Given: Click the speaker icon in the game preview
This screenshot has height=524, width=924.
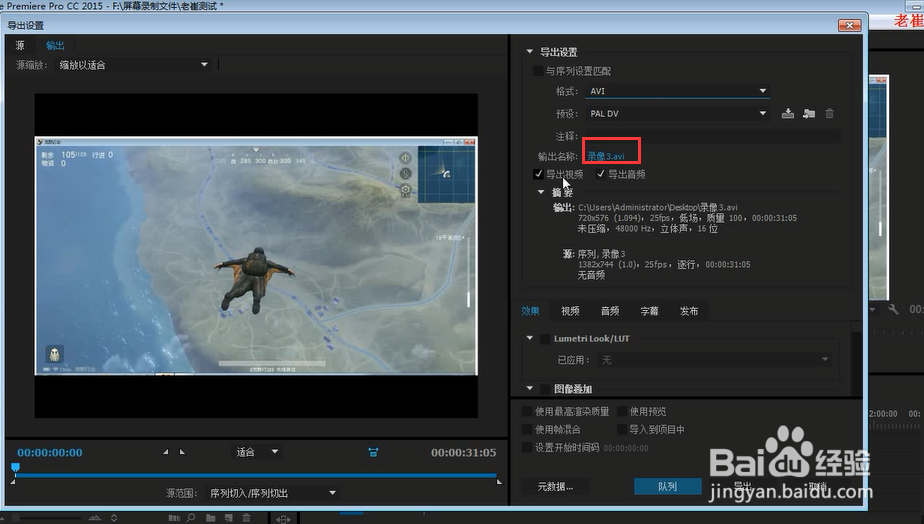Looking at the screenshot, I should click(405, 157).
